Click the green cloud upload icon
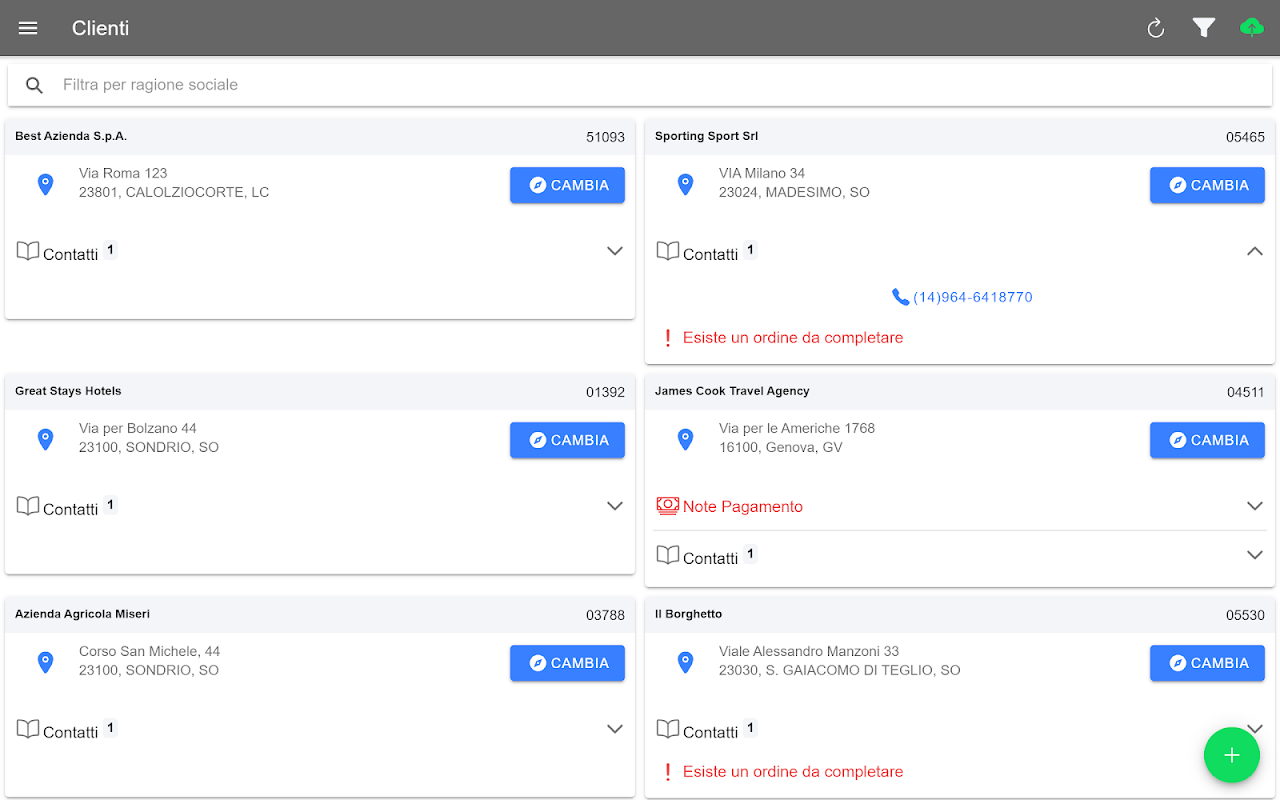Image resolution: width=1280 pixels, height=800 pixels. [1251, 28]
